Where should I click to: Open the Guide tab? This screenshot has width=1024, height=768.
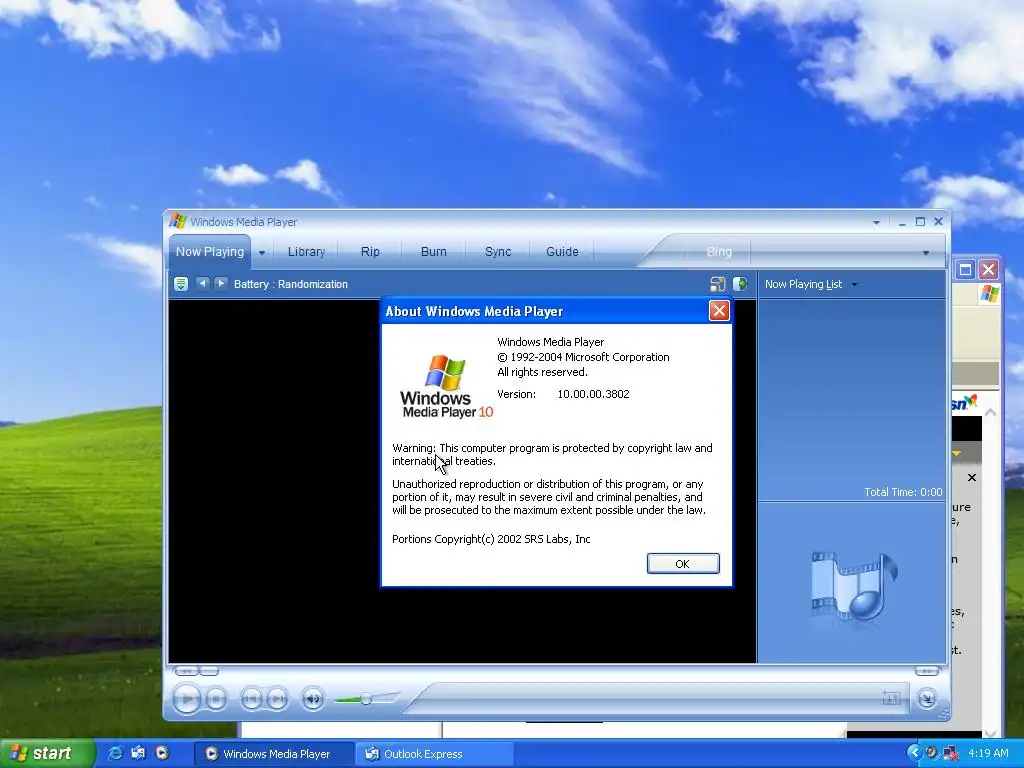562,251
